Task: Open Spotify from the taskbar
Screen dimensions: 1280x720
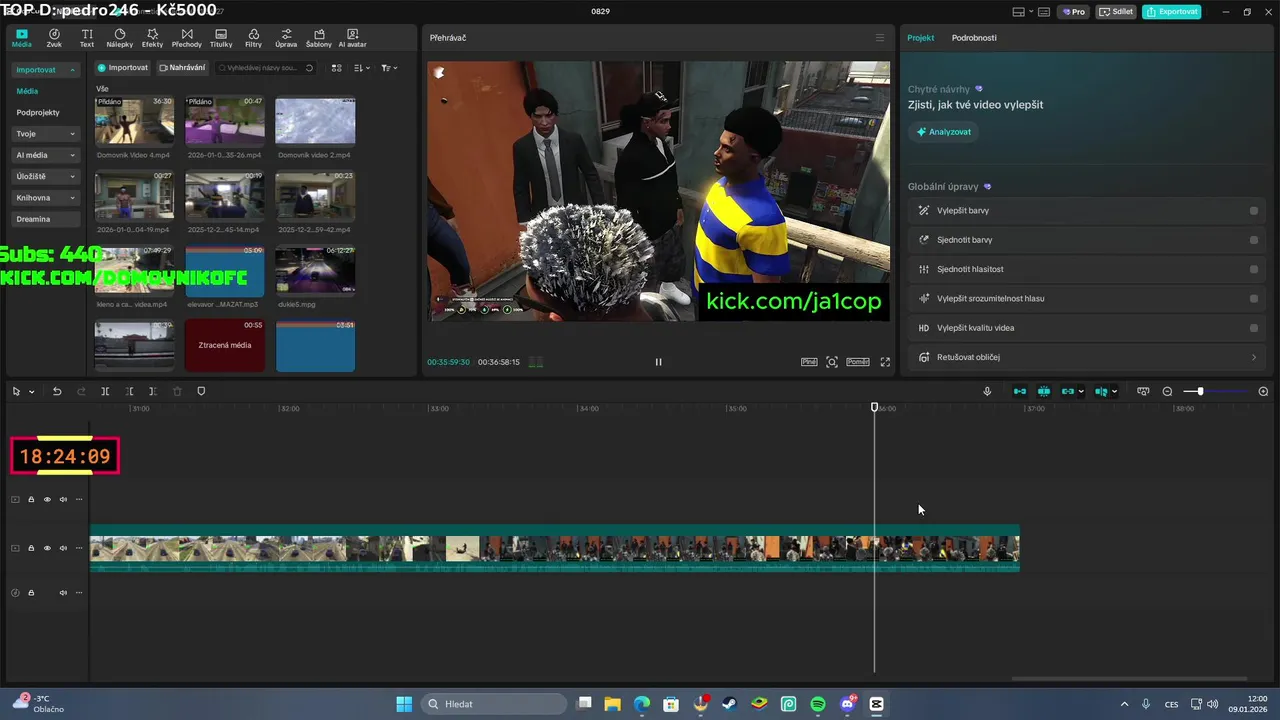Action: coord(818,704)
